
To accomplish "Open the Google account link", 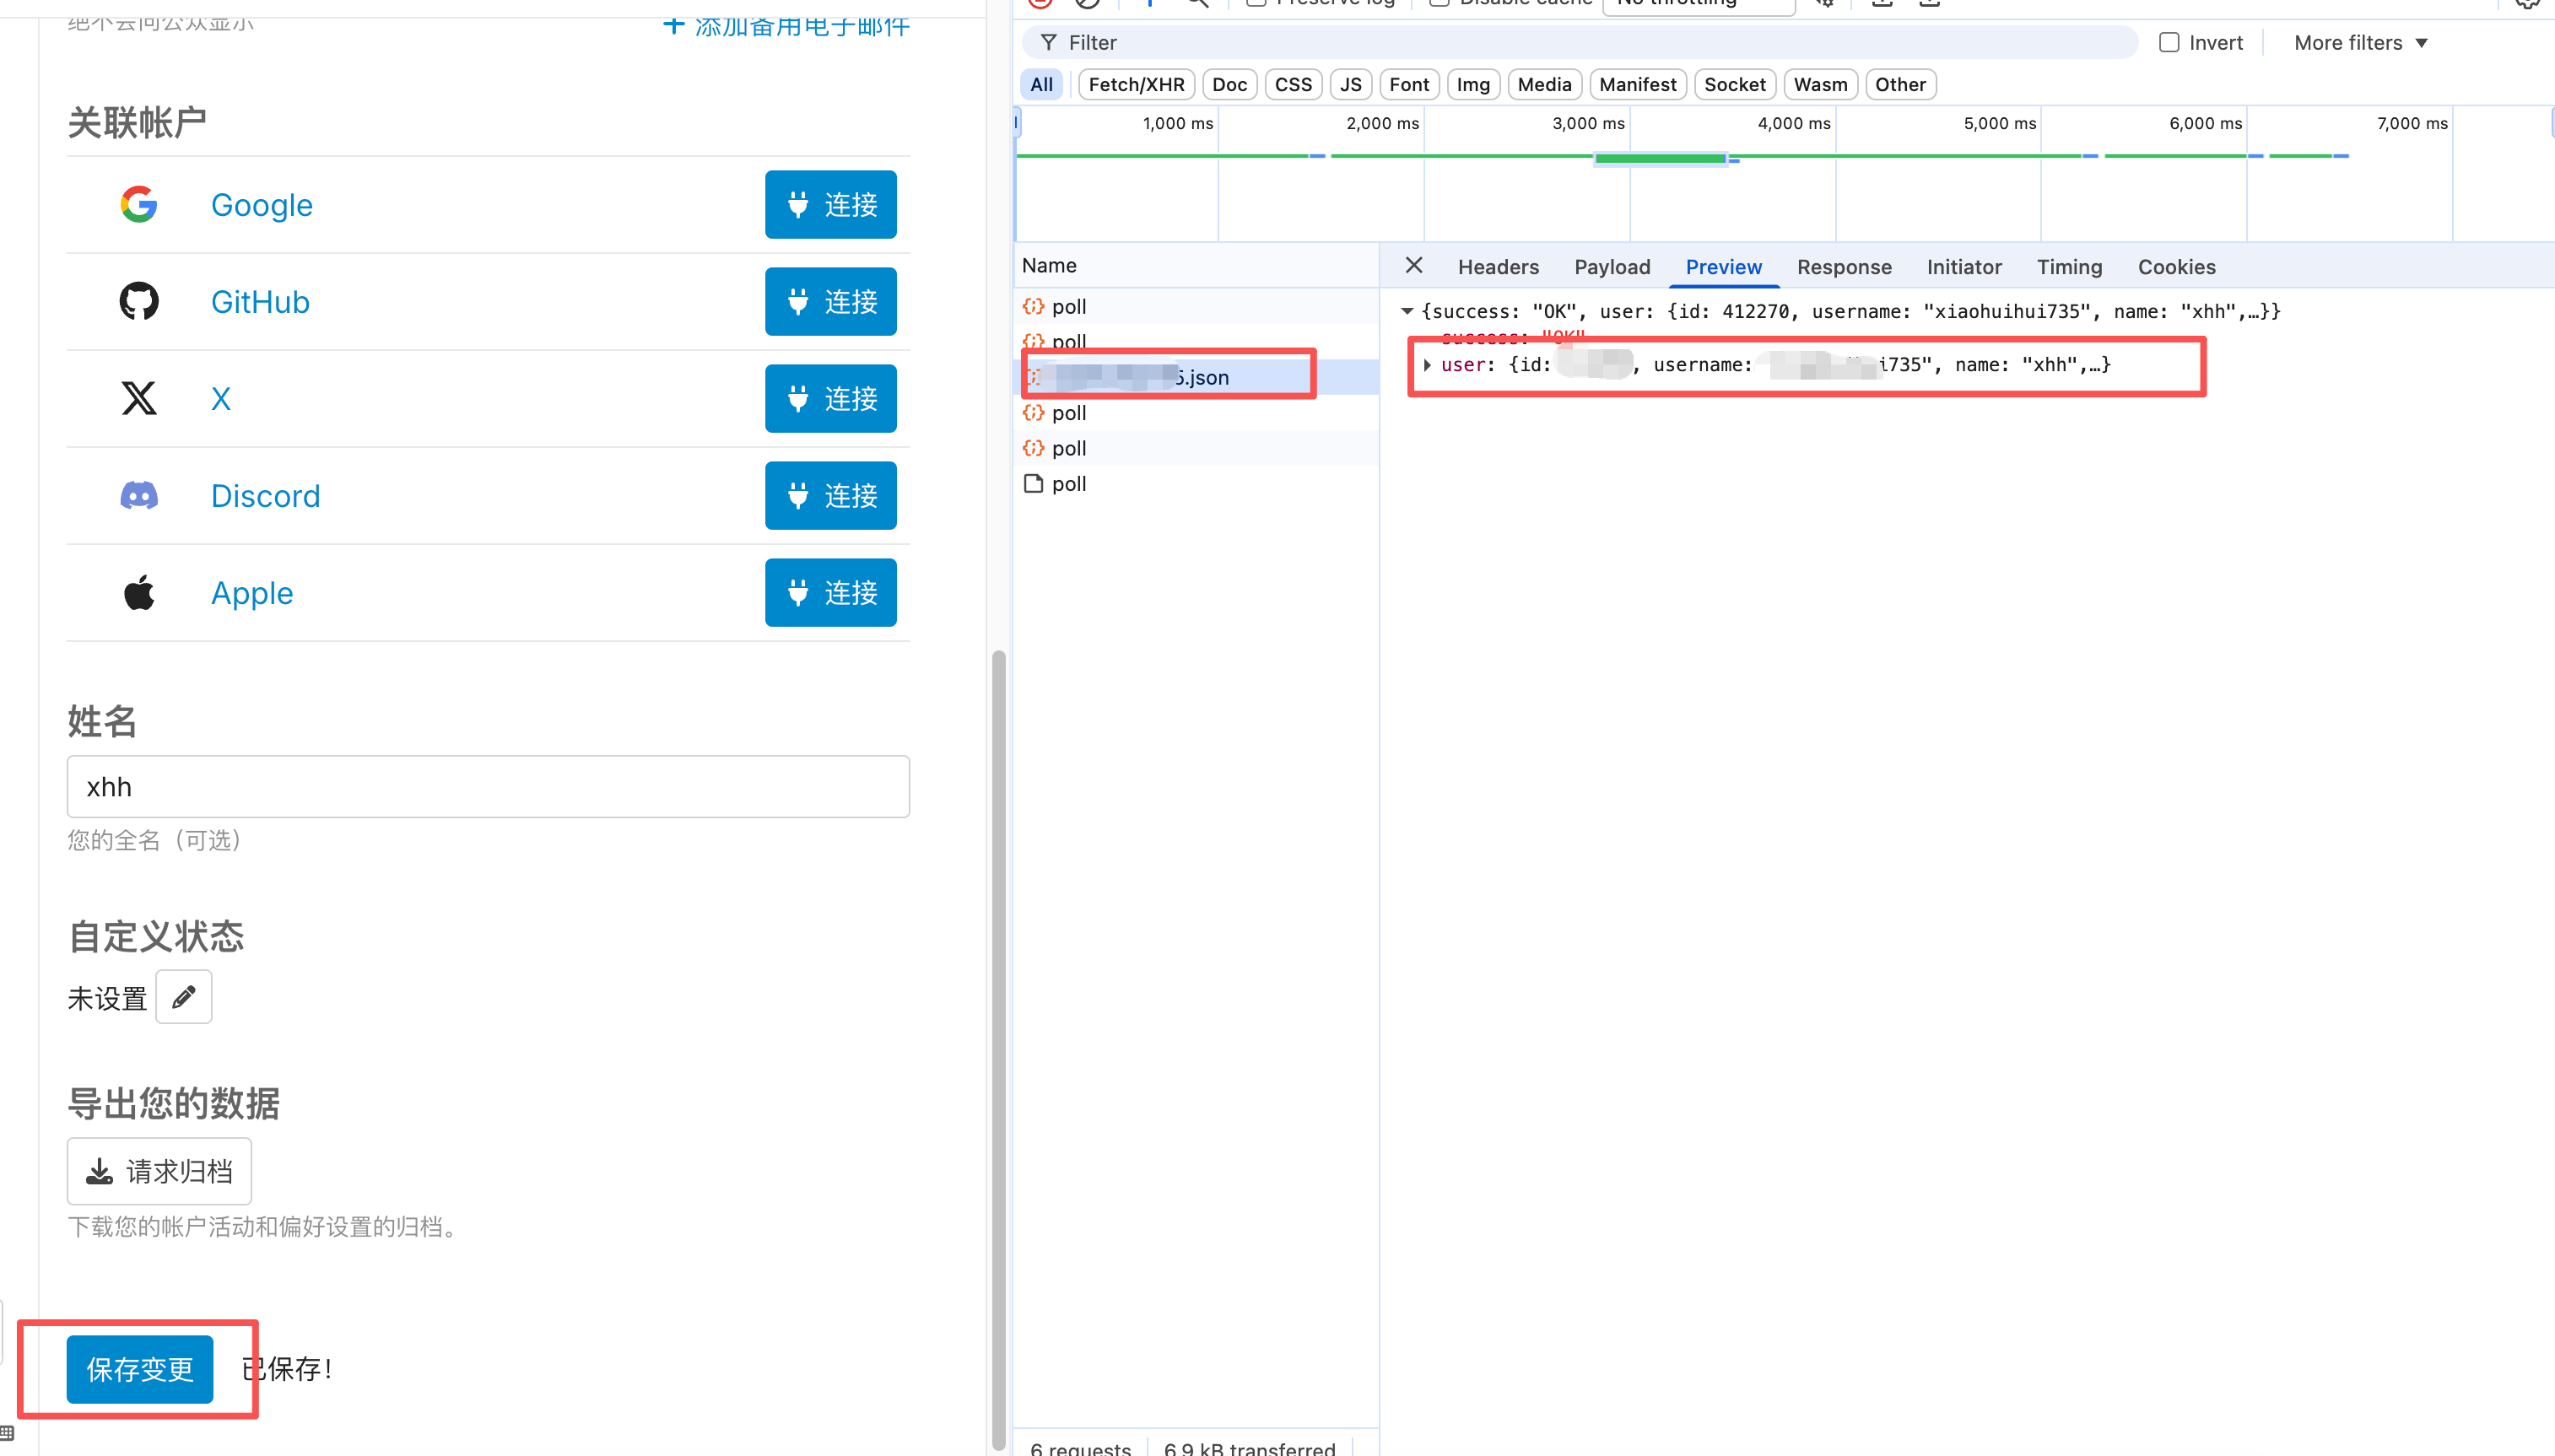I will pos(261,204).
